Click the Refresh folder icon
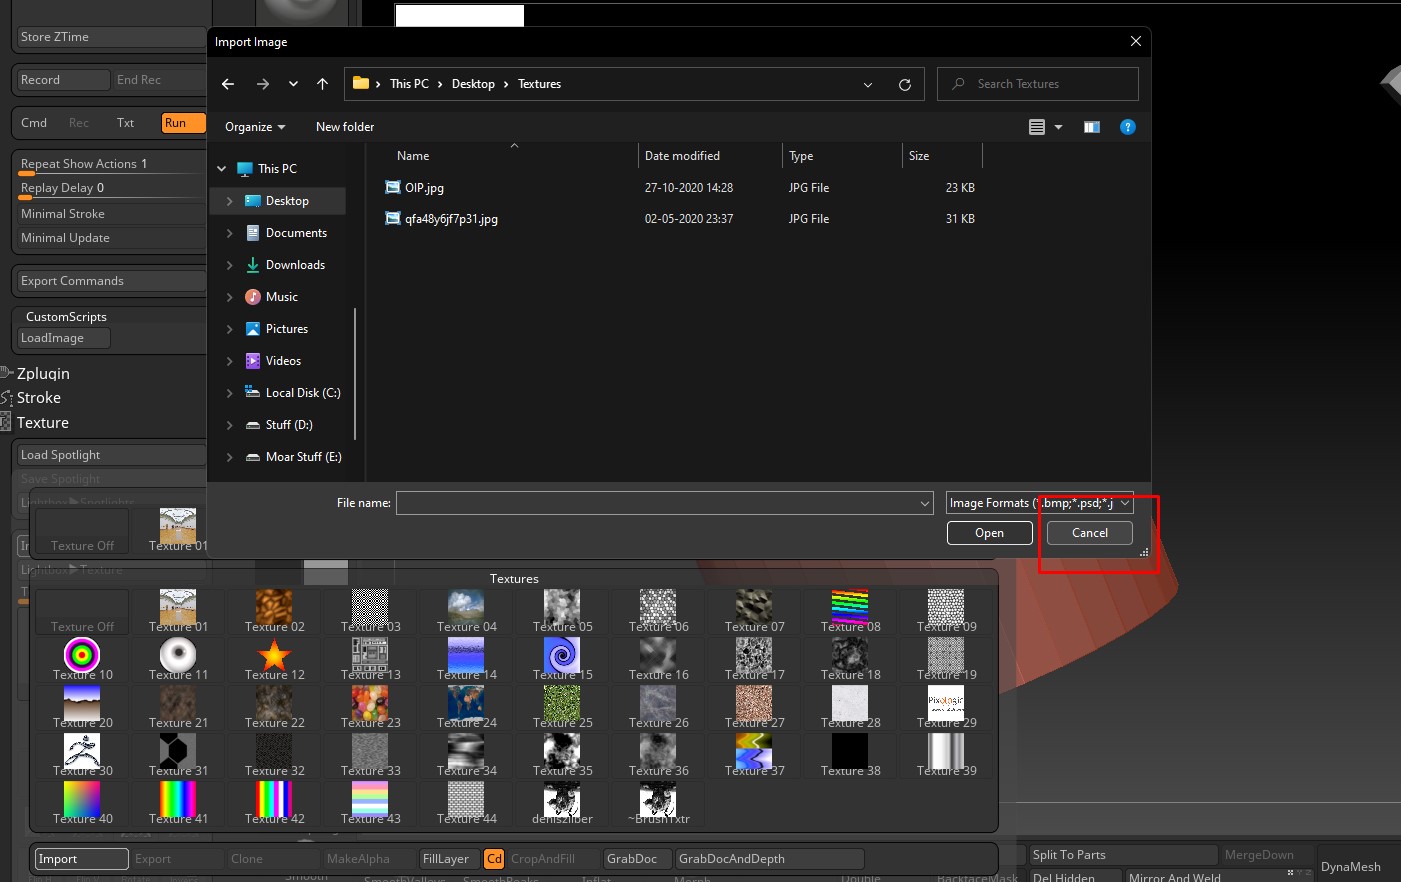 (x=905, y=85)
